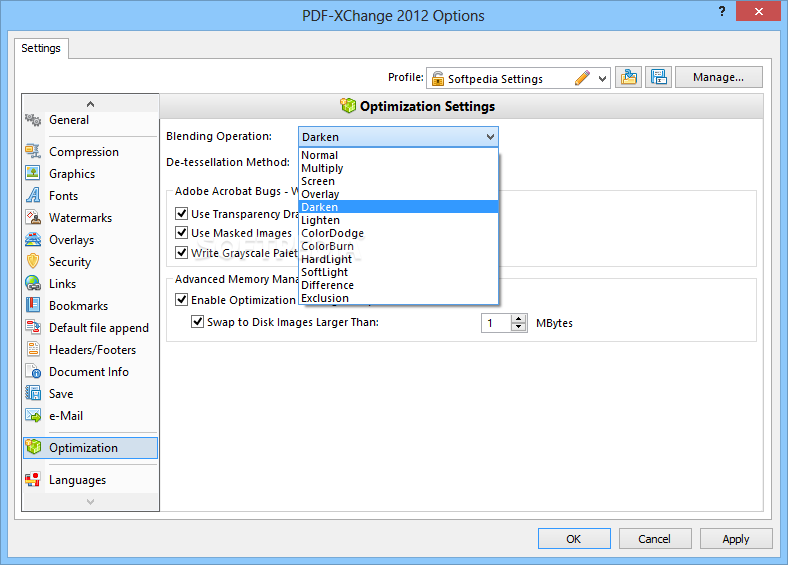Open the Headers/Footers settings page

tap(92, 350)
